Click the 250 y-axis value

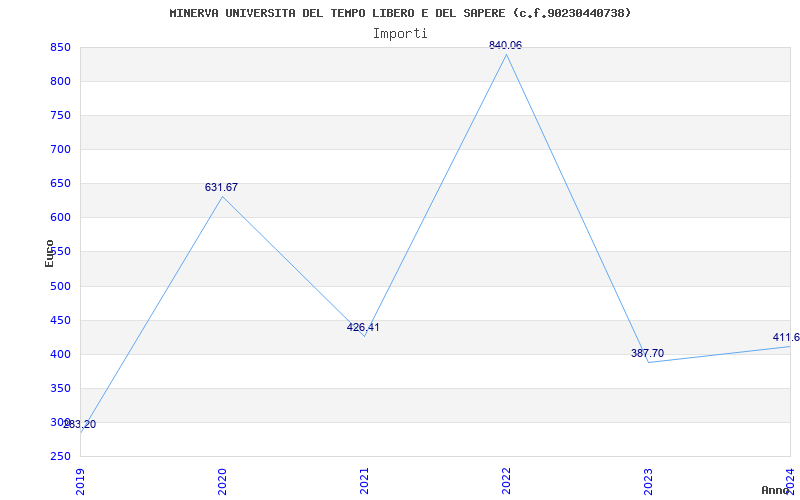pyautogui.click(x=60, y=457)
